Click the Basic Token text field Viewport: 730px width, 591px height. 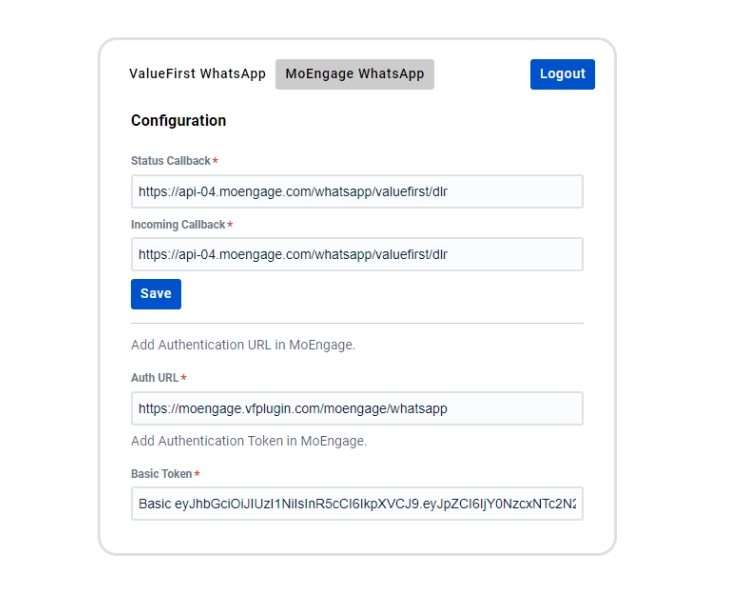(356, 504)
